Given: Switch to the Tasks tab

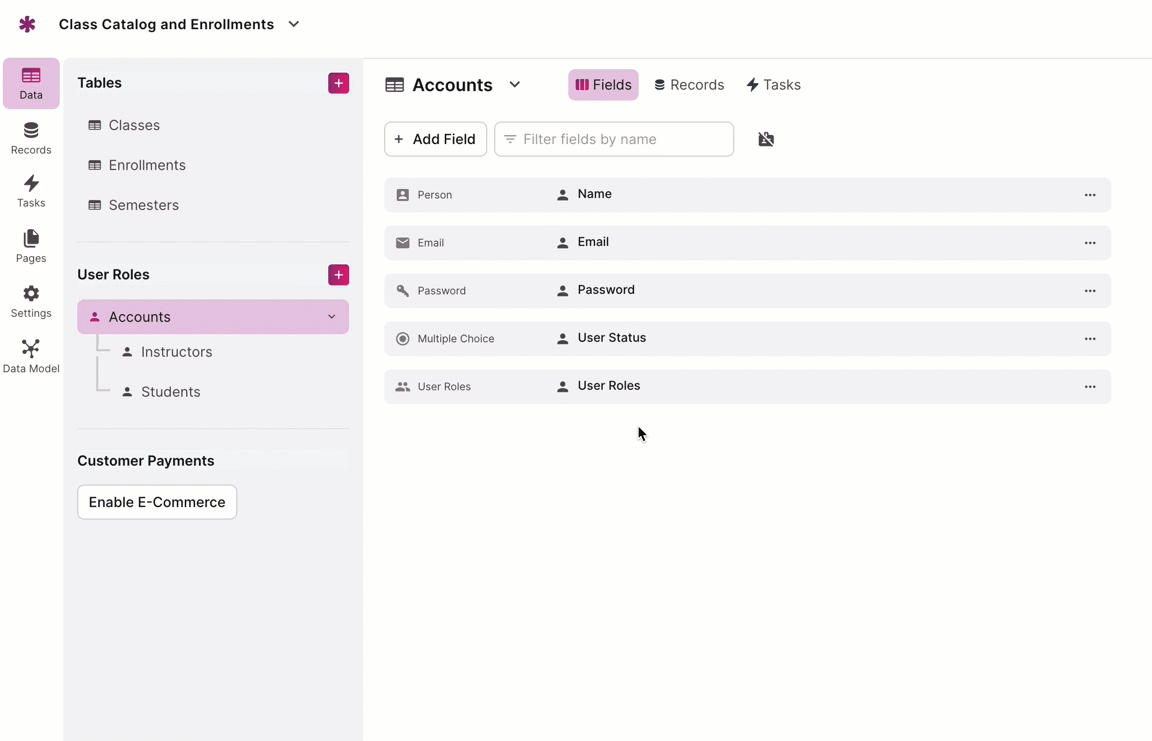Looking at the screenshot, I should pos(773,85).
